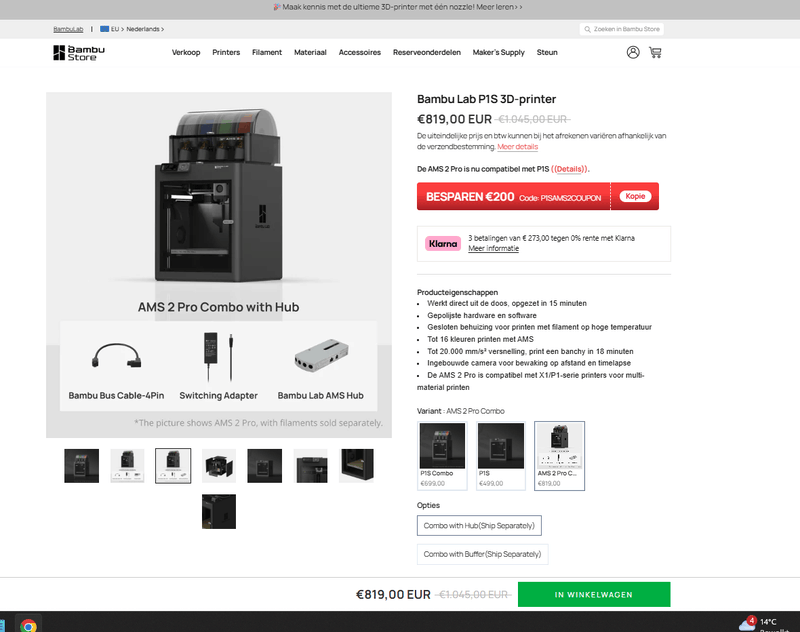
Task: Click the Meer leren banner link
Action: click(498, 7)
